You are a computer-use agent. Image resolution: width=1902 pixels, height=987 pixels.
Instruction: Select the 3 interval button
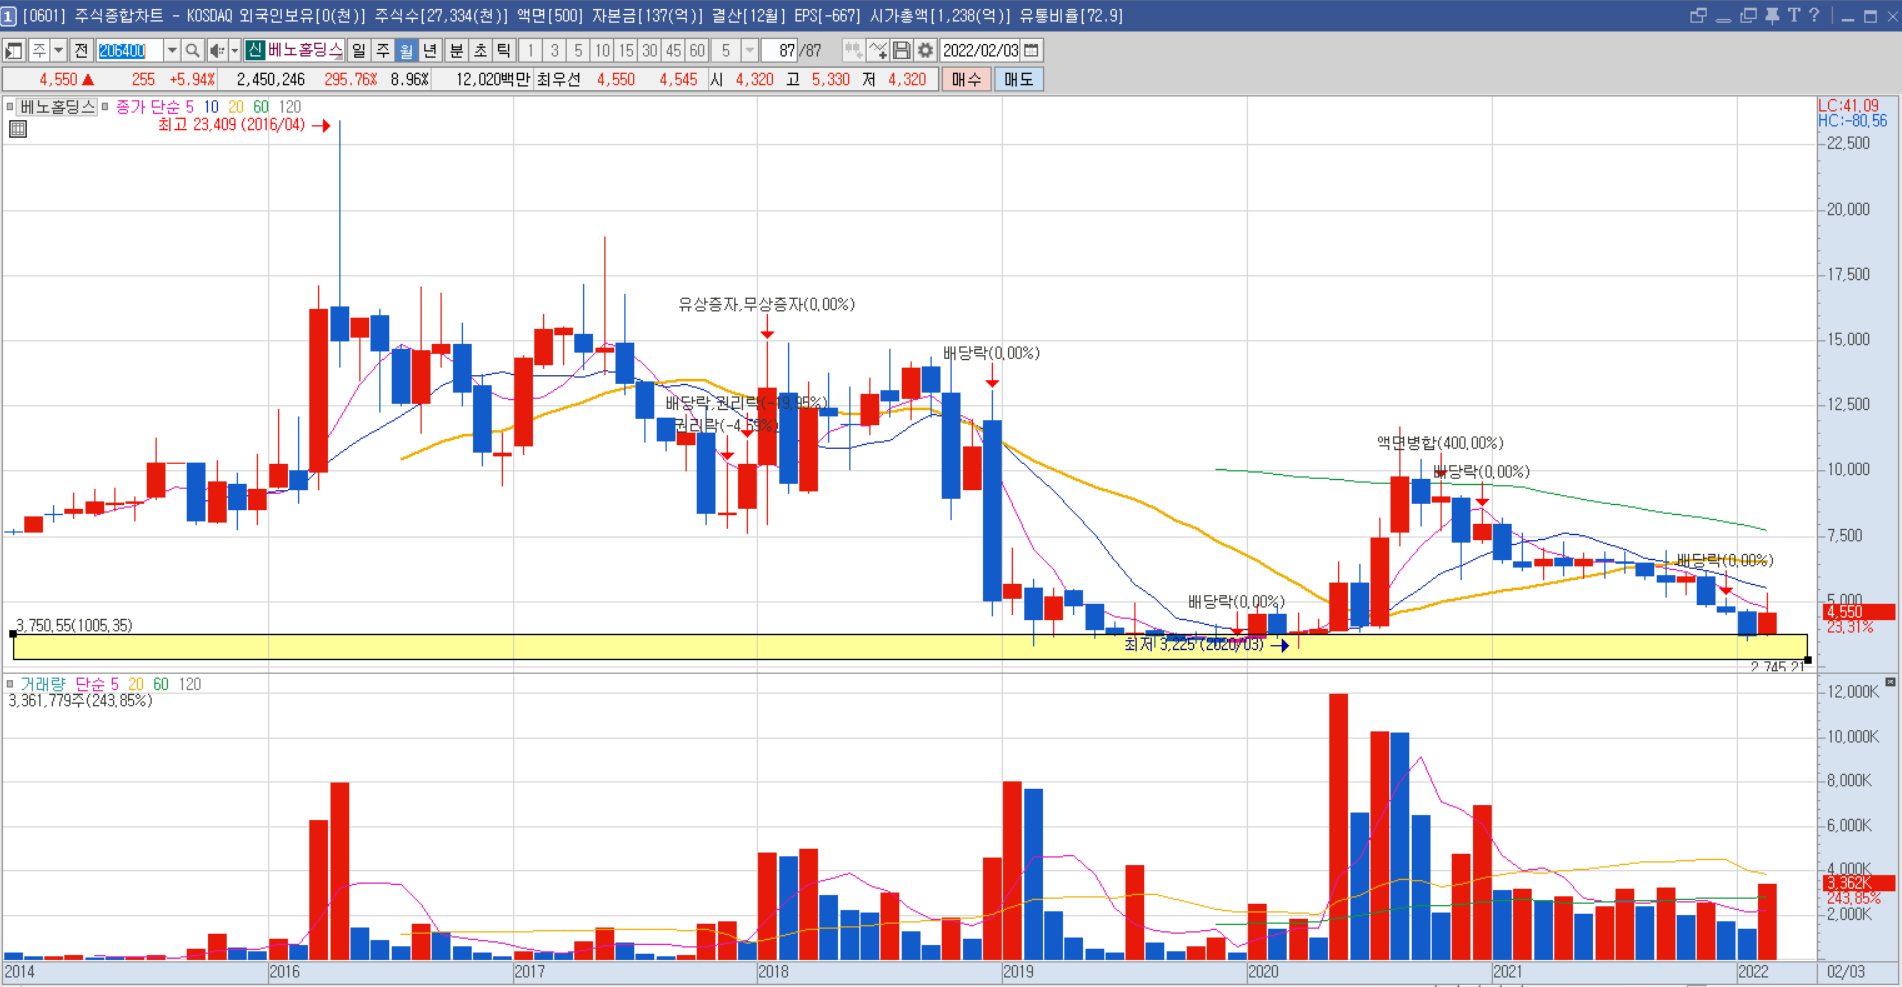555,50
